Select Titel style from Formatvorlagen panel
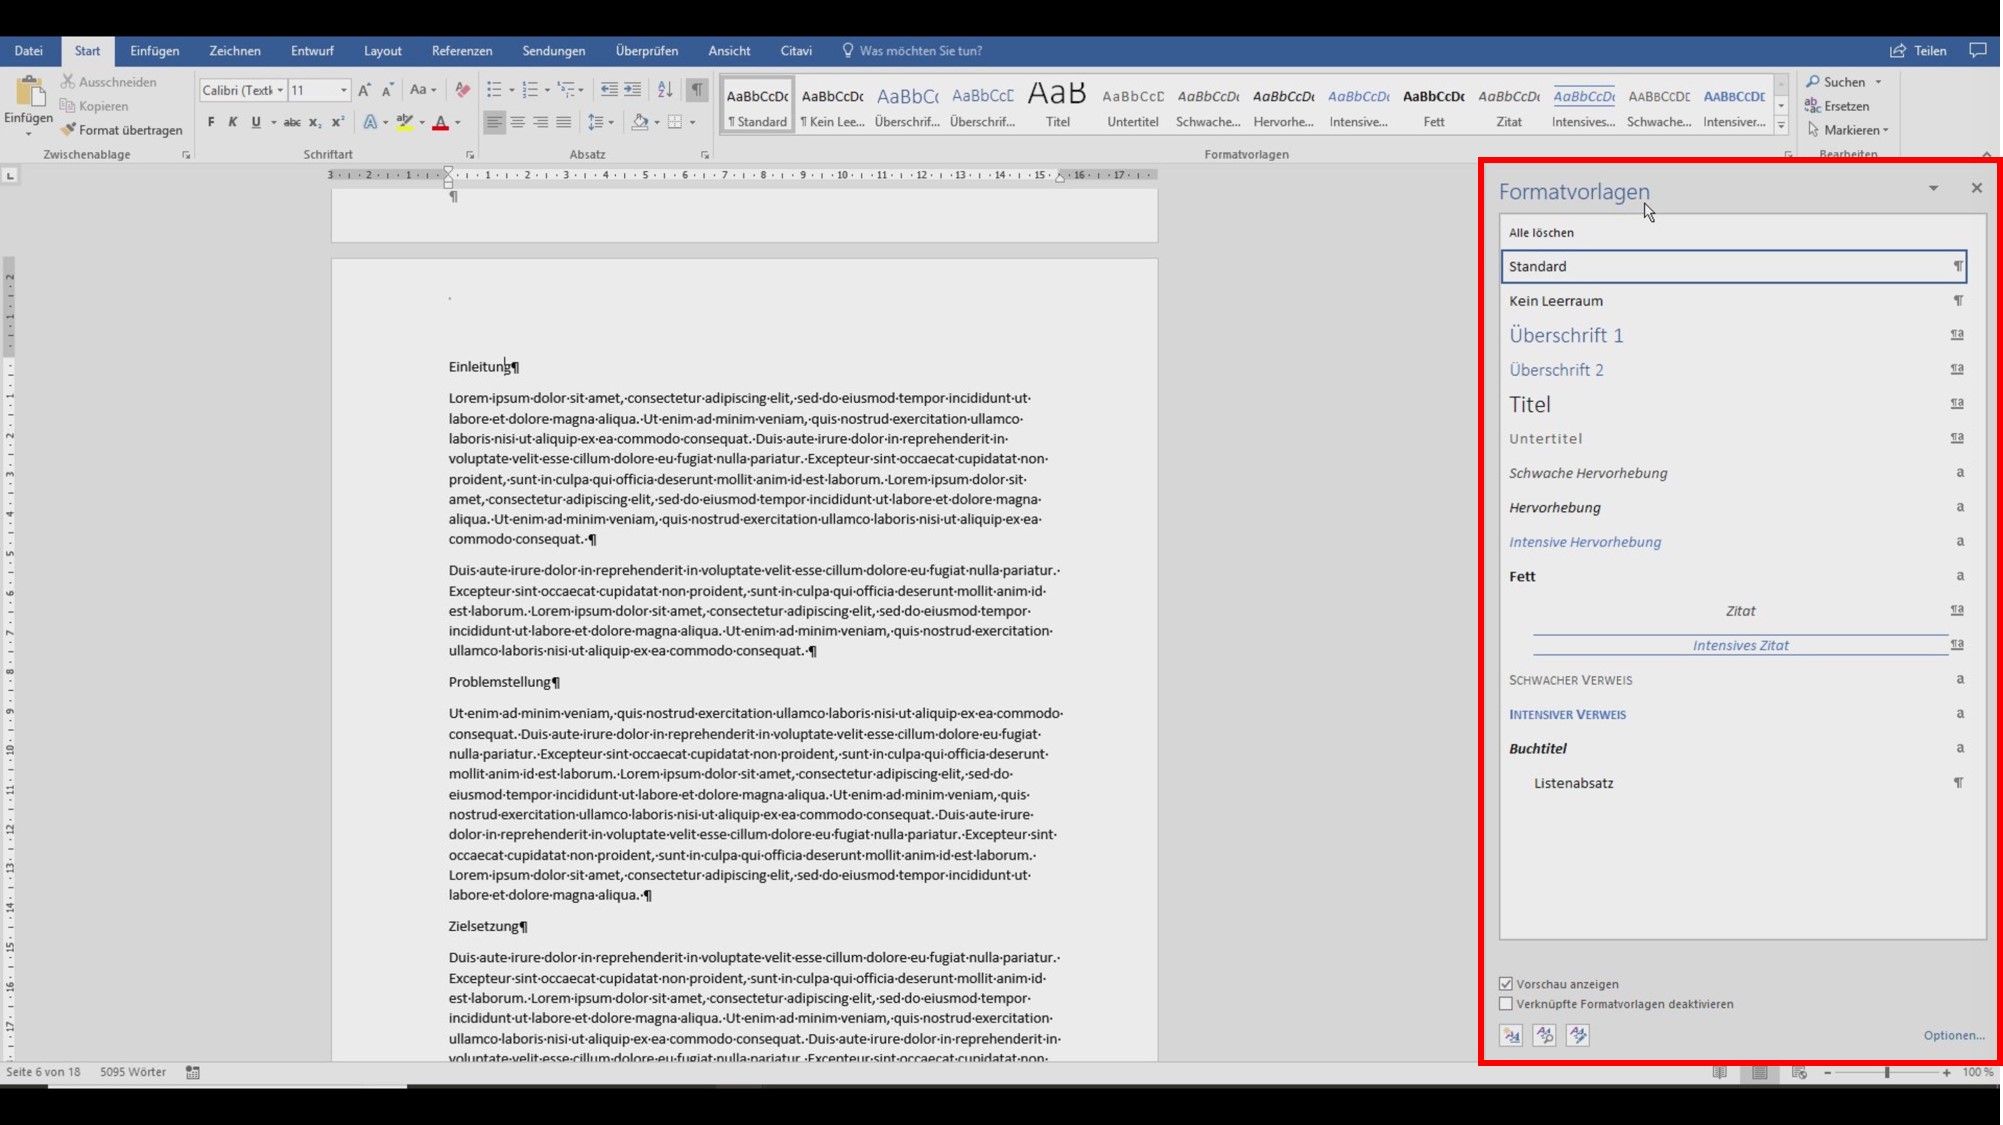Viewport: 2003px width, 1125px height. tap(1530, 404)
